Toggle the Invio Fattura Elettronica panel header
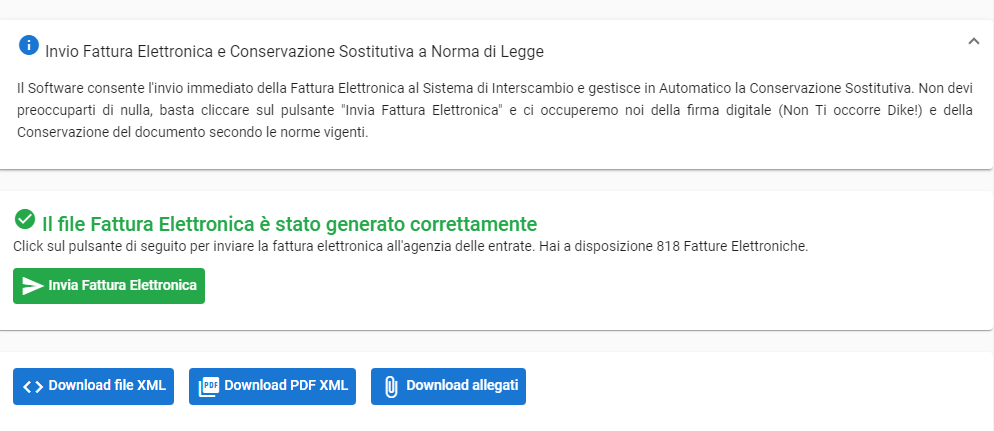Viewport: 994px width, 431px height. pos(496,51)
